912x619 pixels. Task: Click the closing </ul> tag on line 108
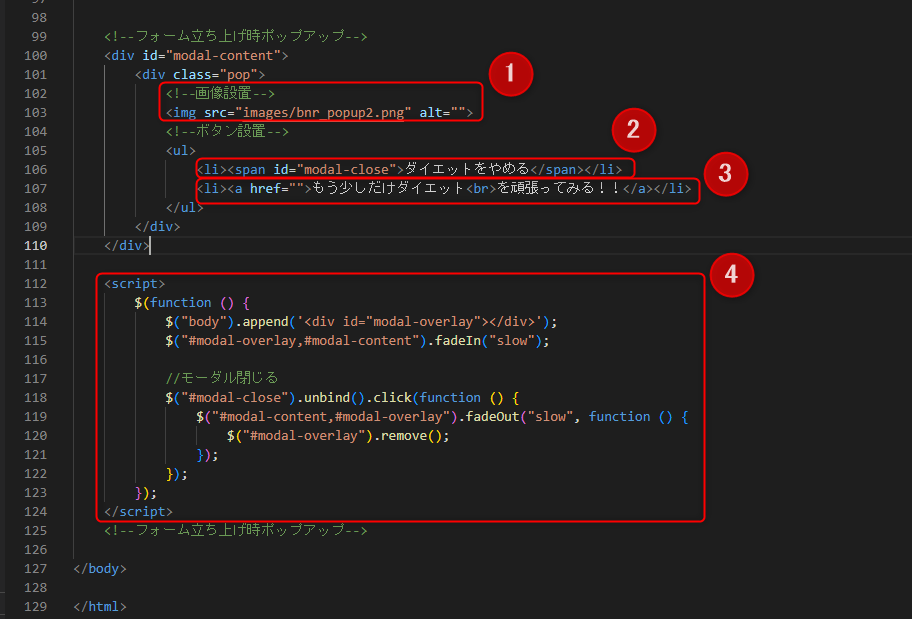[x=184, y=207]
